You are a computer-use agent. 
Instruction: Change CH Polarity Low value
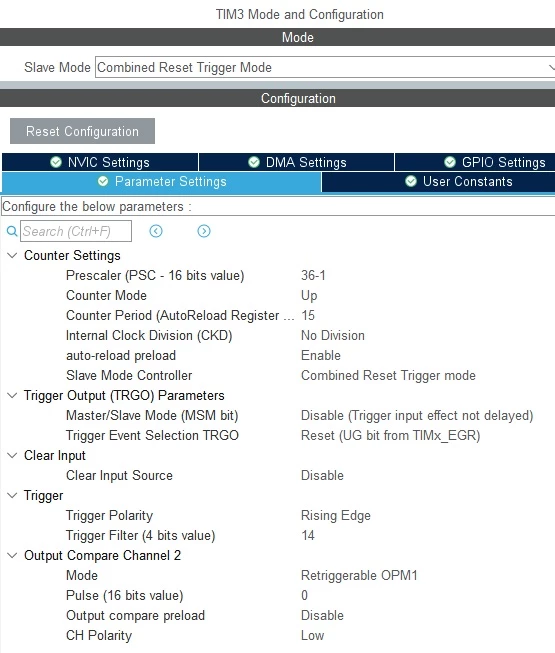click(x=312, y=635)
